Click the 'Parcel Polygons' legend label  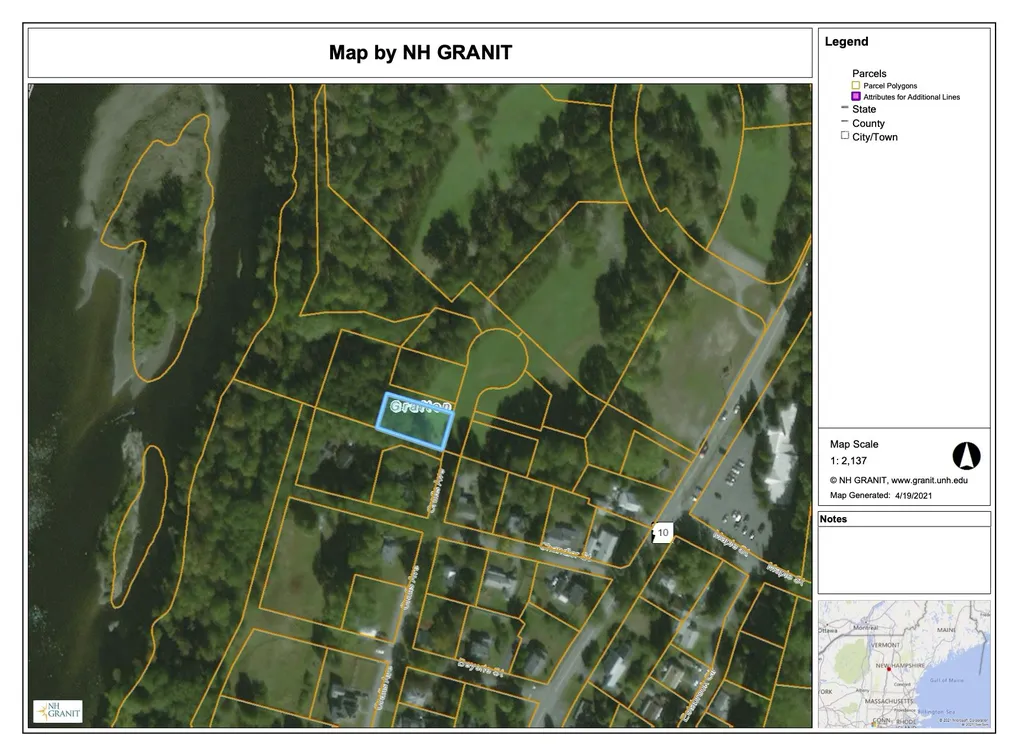click(890, 86)
